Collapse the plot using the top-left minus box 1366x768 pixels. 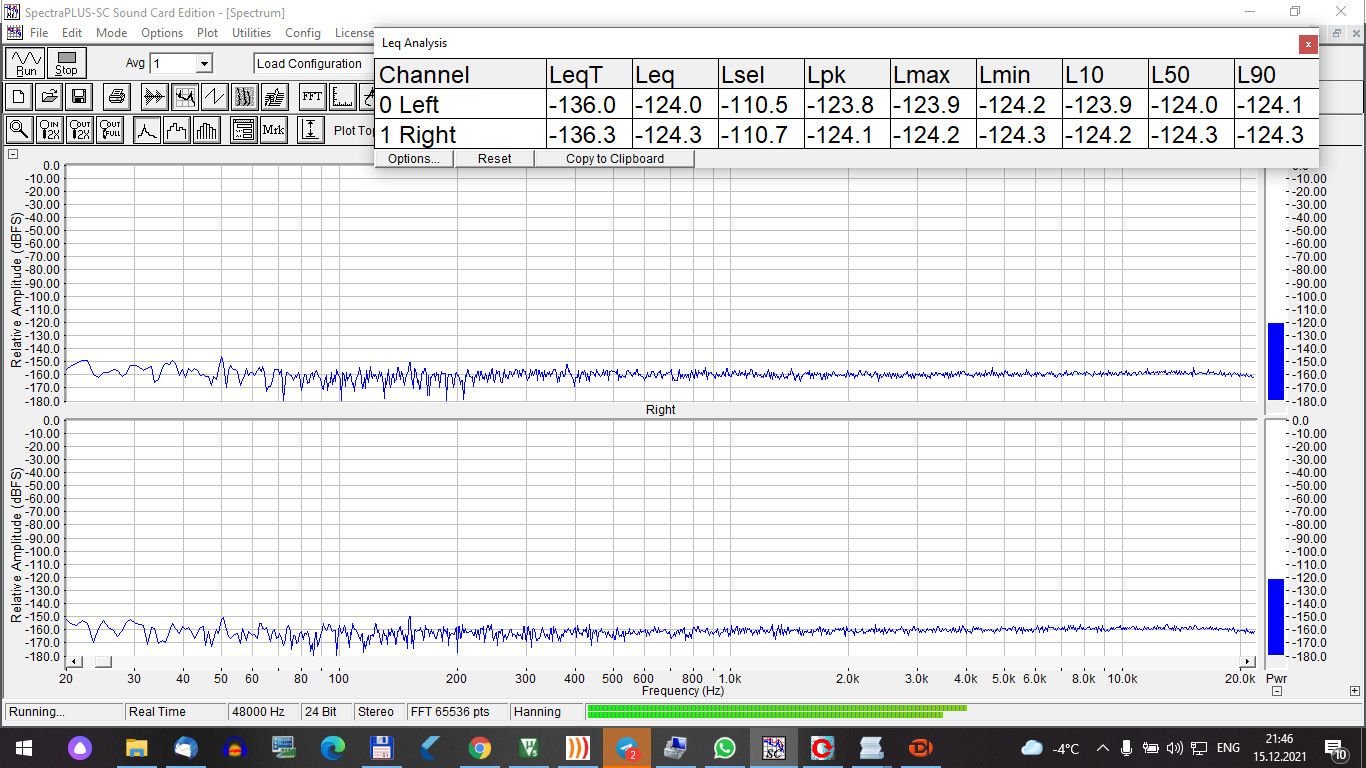pyautogui.click(x=13, y=154)
